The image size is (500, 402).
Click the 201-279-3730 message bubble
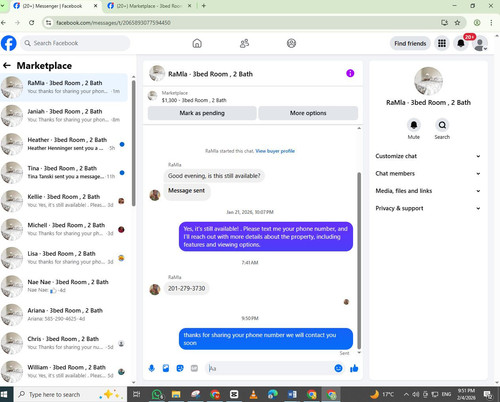(x=186, y=288)
